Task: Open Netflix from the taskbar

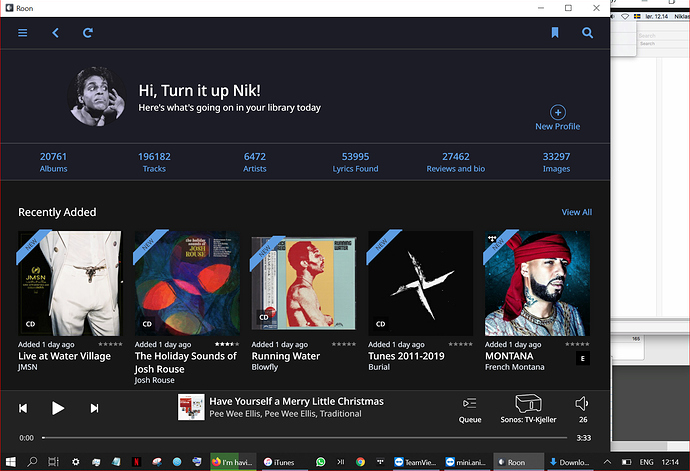Action: coord(136,462)
